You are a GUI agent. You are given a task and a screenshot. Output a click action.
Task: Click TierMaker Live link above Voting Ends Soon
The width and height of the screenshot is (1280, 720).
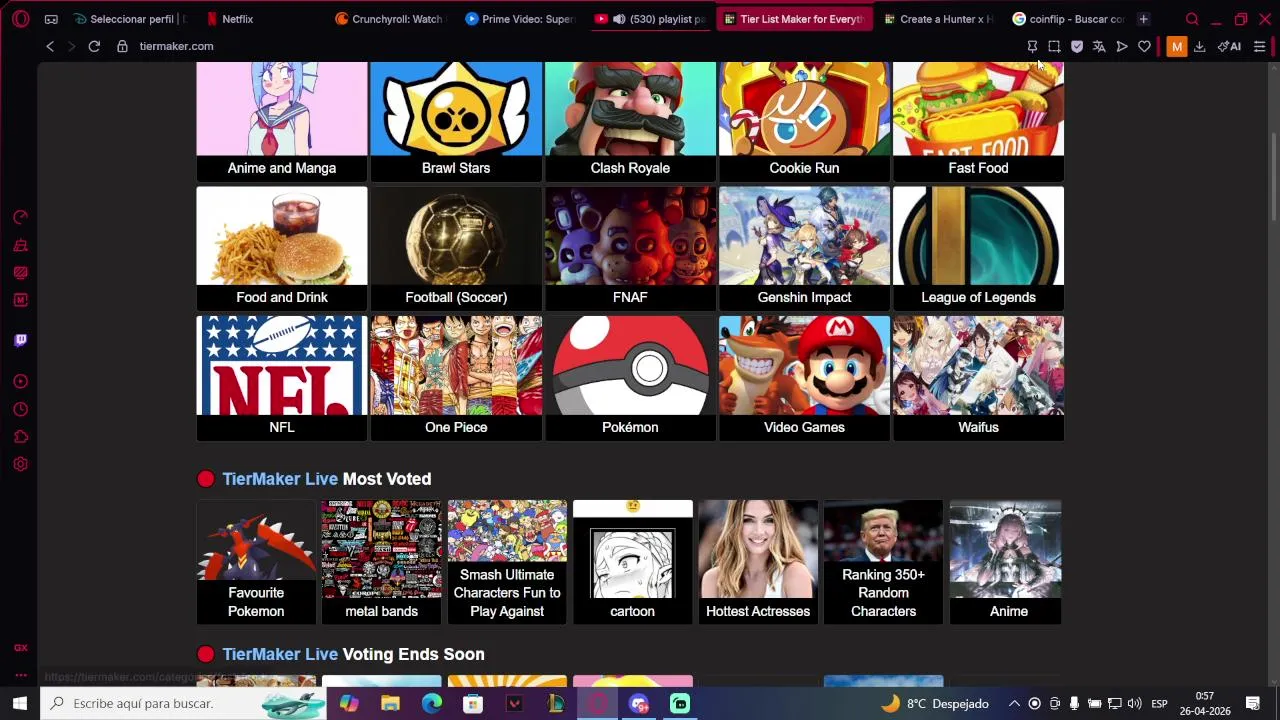(x=280, y=654)
